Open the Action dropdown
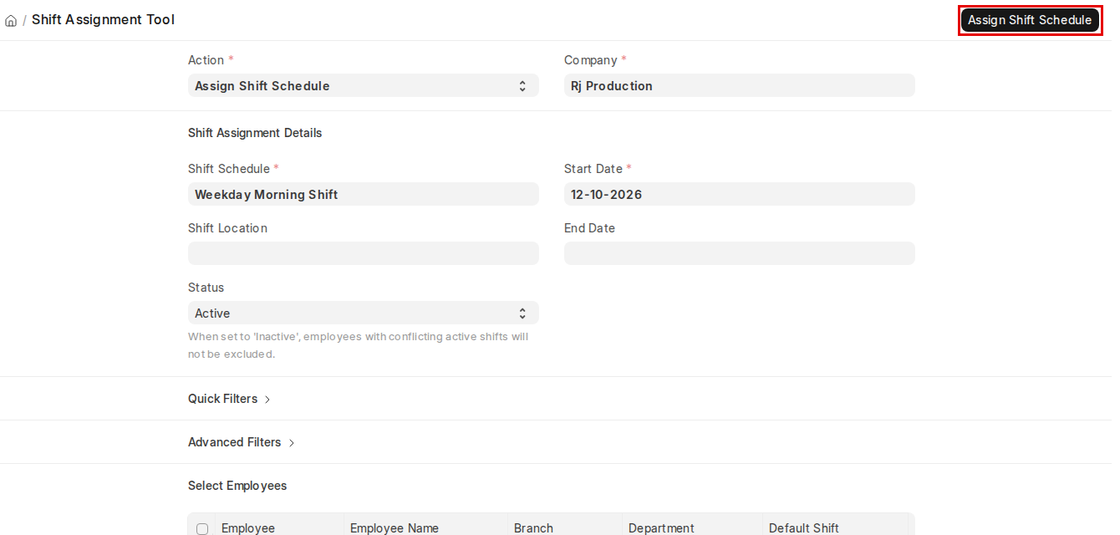The width and height of the screenshot is (1120, 535). tap(363, 86)
